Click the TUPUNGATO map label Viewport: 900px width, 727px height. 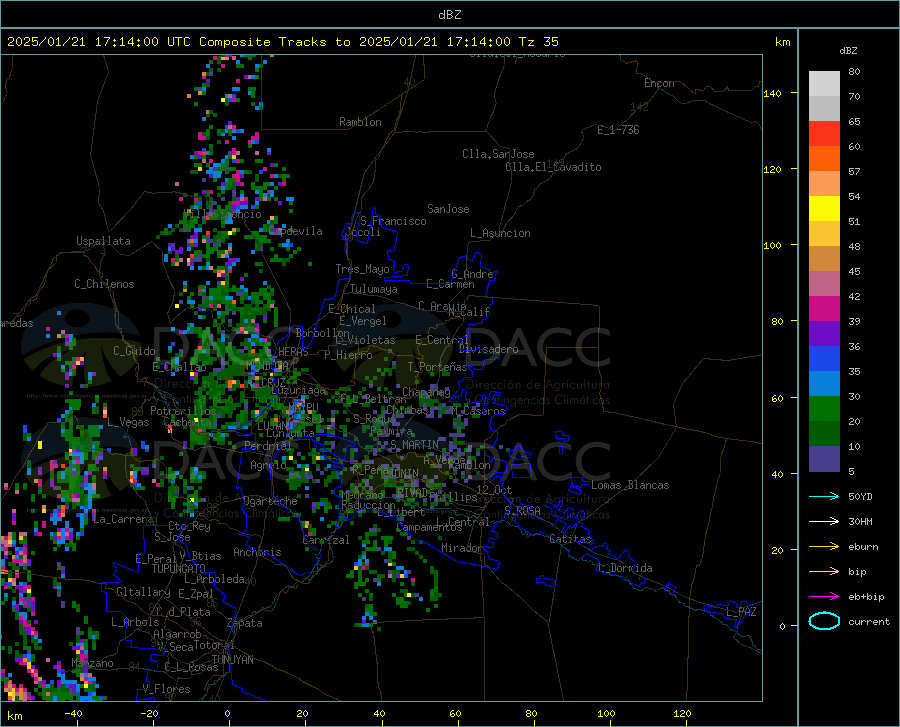pos(179,569)
